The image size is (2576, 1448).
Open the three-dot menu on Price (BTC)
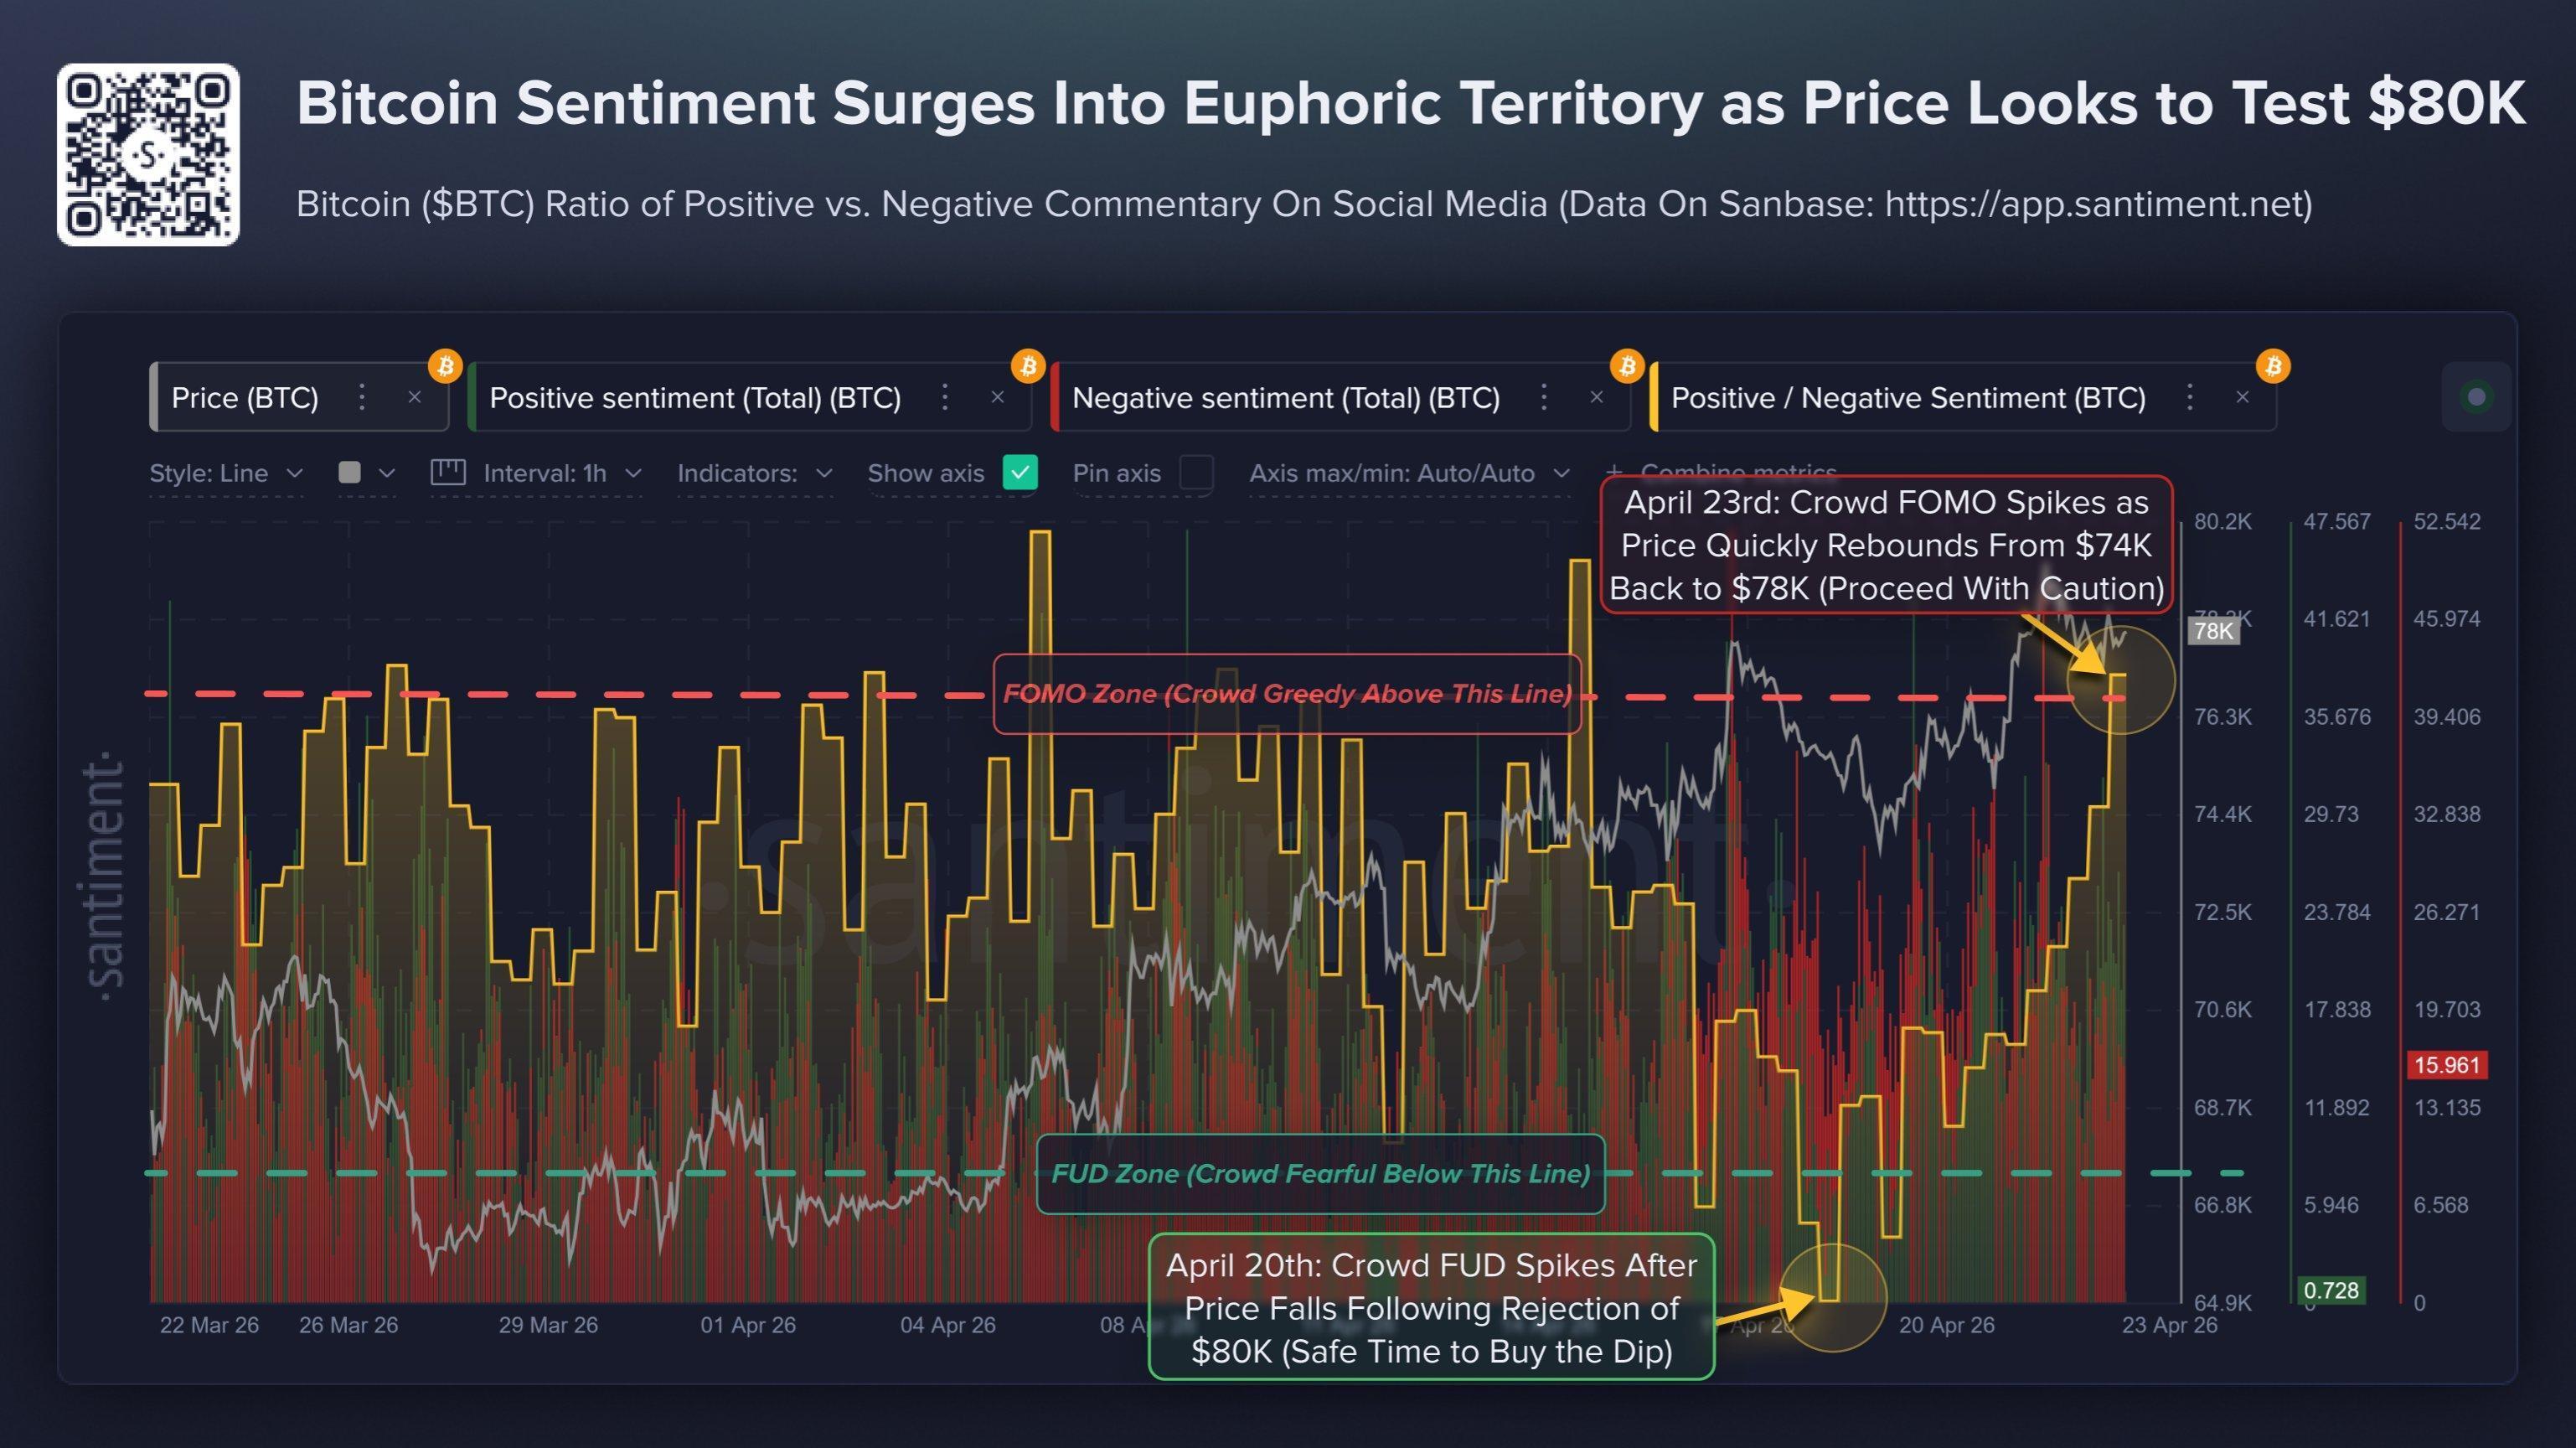[362, 397]
